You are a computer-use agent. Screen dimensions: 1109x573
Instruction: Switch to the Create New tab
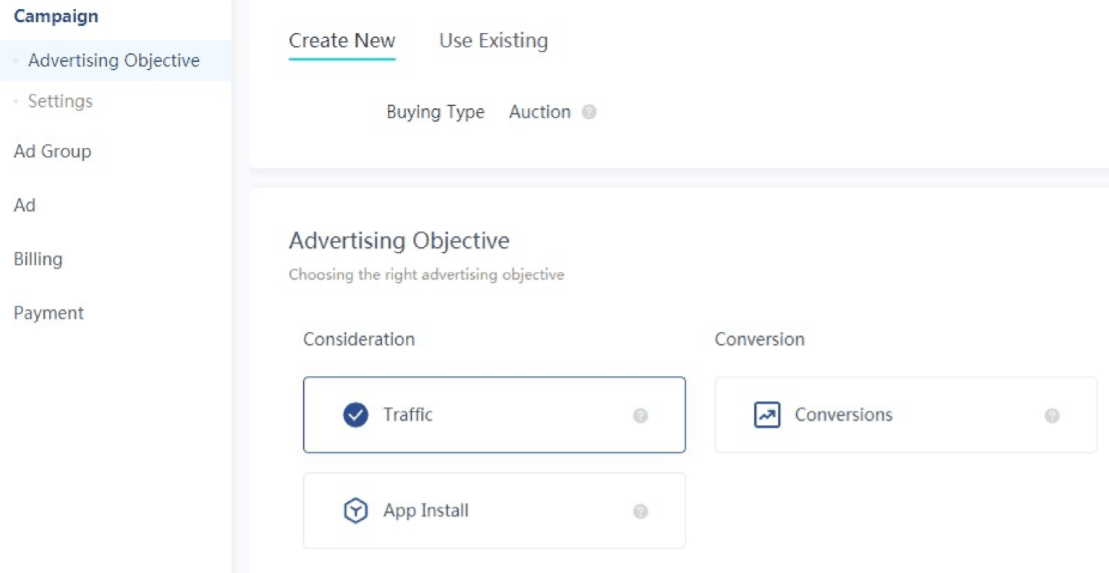(x=342, y=41)
